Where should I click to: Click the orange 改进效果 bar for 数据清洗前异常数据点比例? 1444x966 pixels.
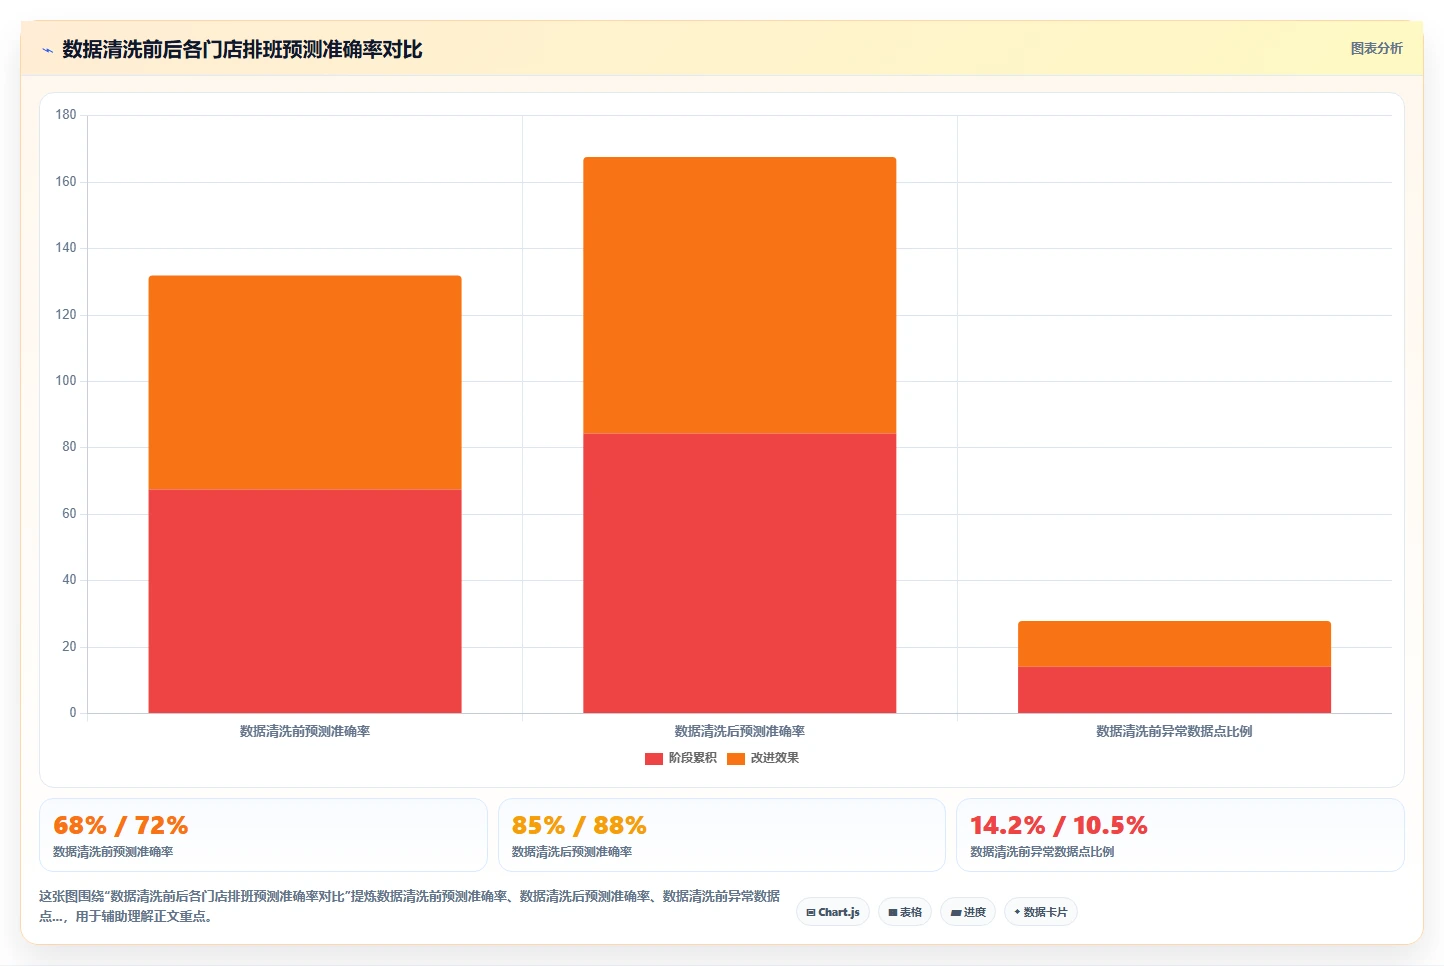1174,644
